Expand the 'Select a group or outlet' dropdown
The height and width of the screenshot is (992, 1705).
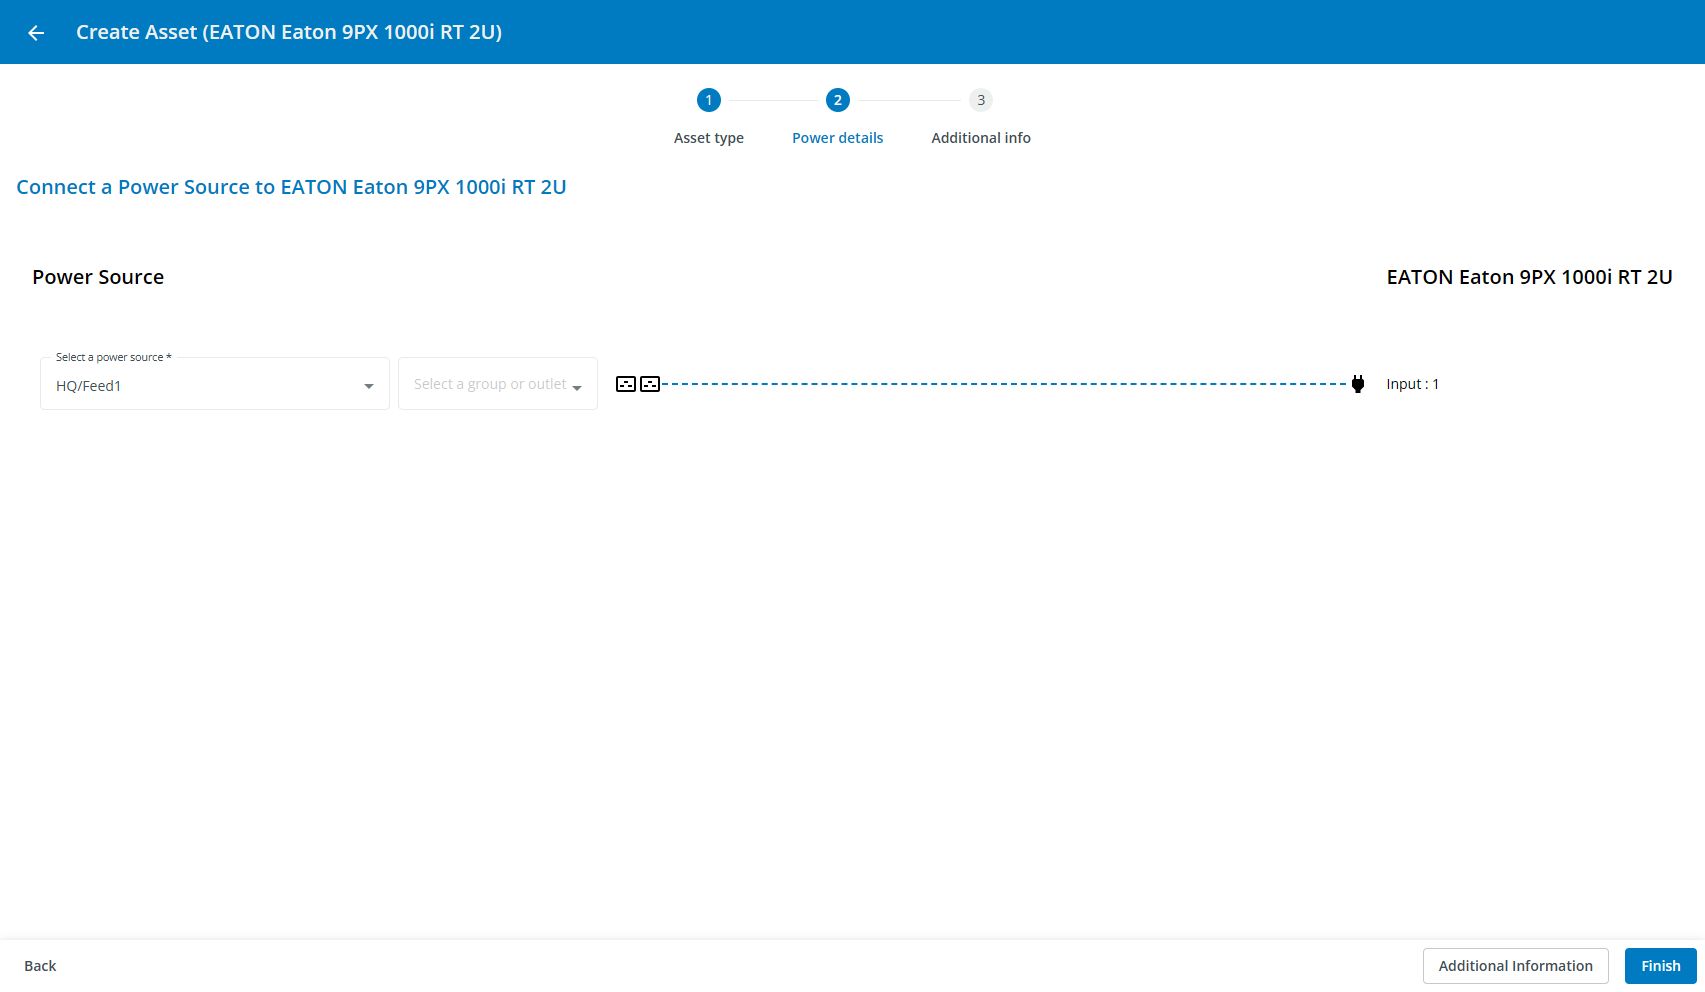pyautogui.click(x=497, y=384)
